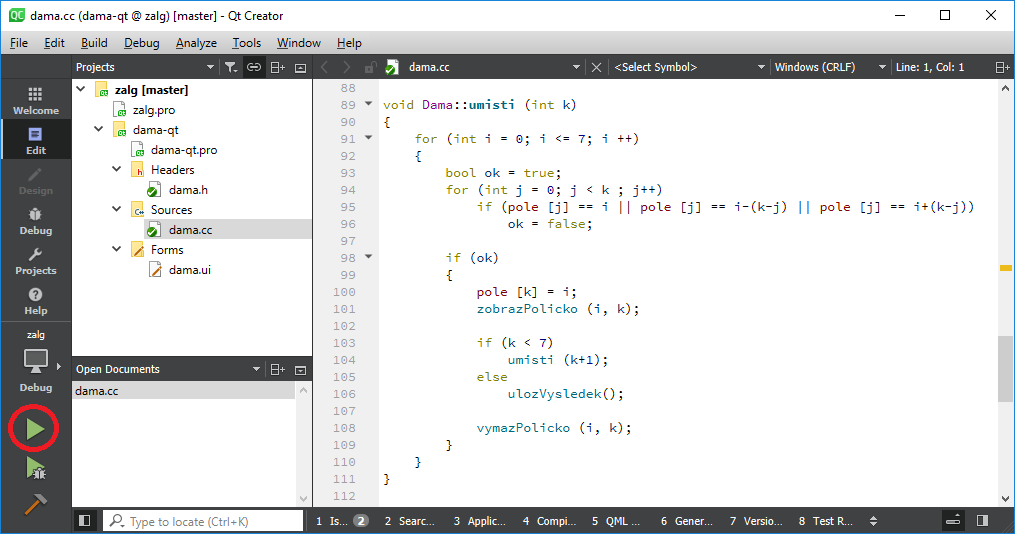This screenshot has width=1015, height=534.
Task: Toggle synchronize with editor link icon
Action: click(x=254, y=67)
